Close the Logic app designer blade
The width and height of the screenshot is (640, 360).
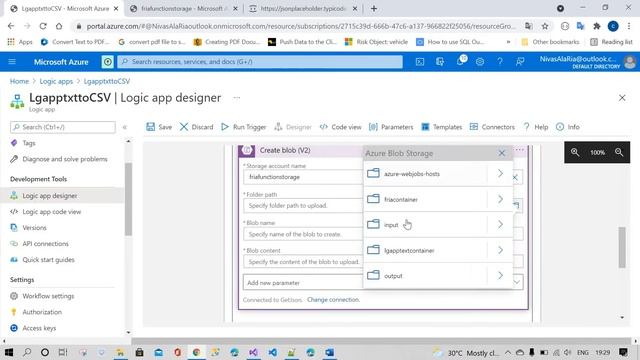(622, 98)
